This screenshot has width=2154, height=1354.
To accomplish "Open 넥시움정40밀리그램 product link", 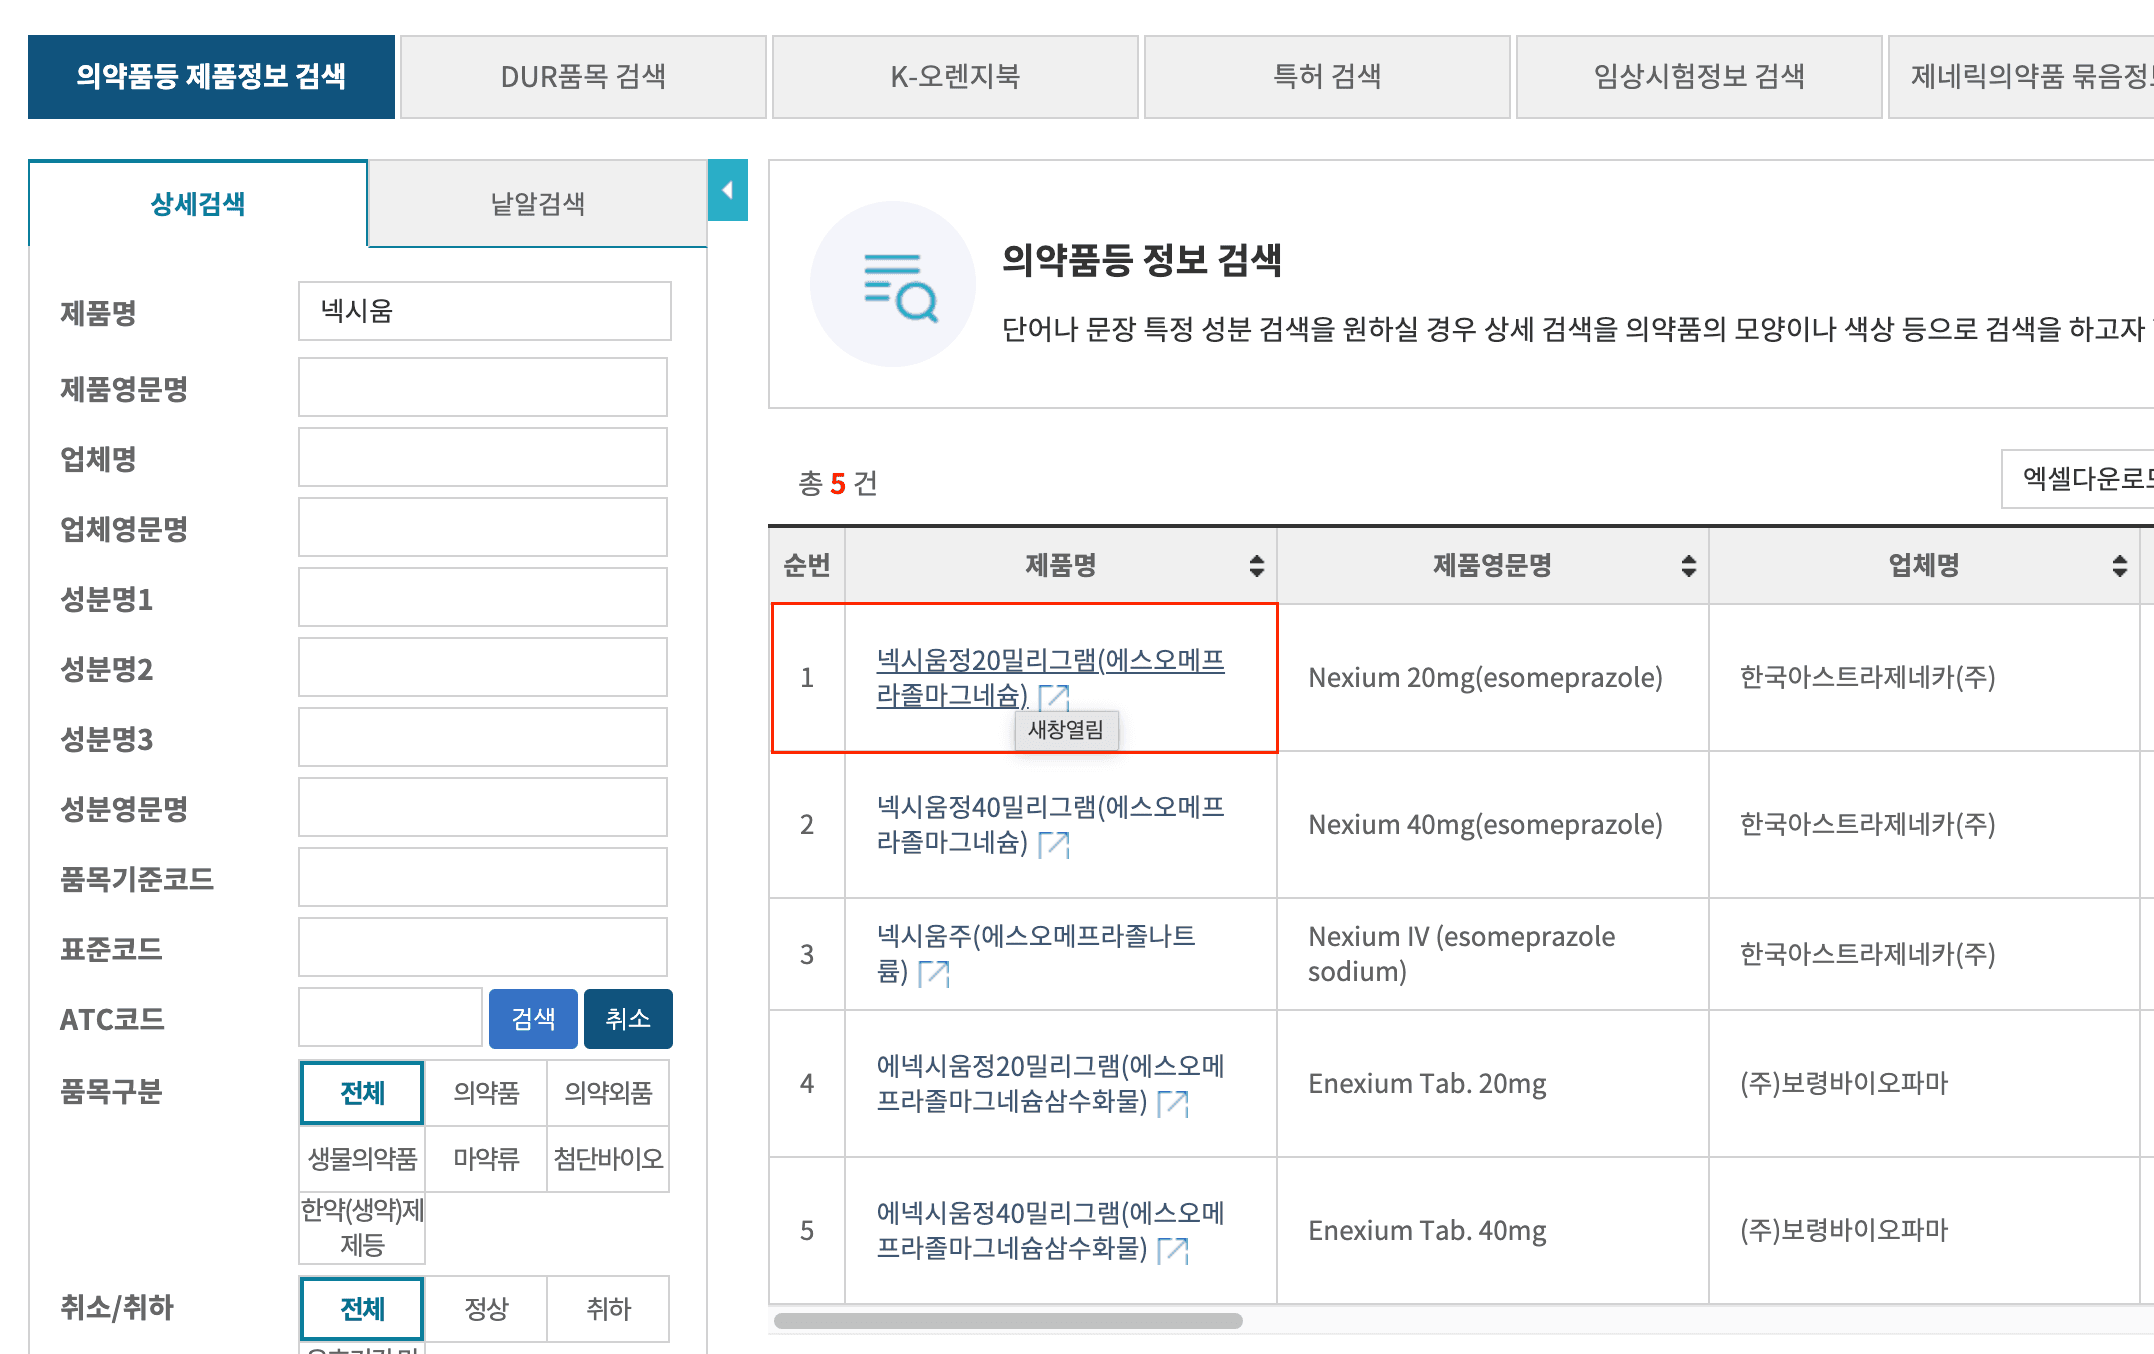I will coord(1050,825).
